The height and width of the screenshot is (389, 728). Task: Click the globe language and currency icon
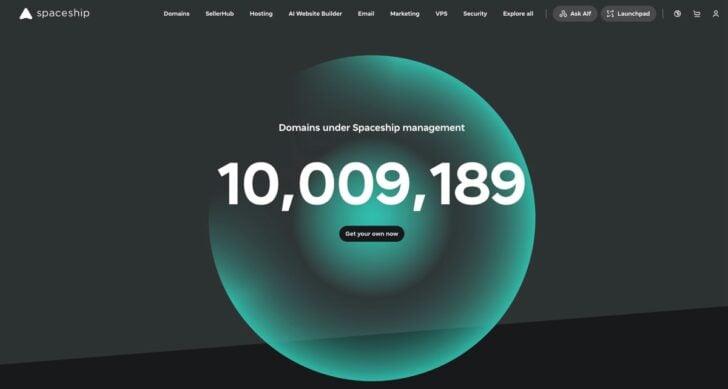pyautogui.click(x=677, y=14)
